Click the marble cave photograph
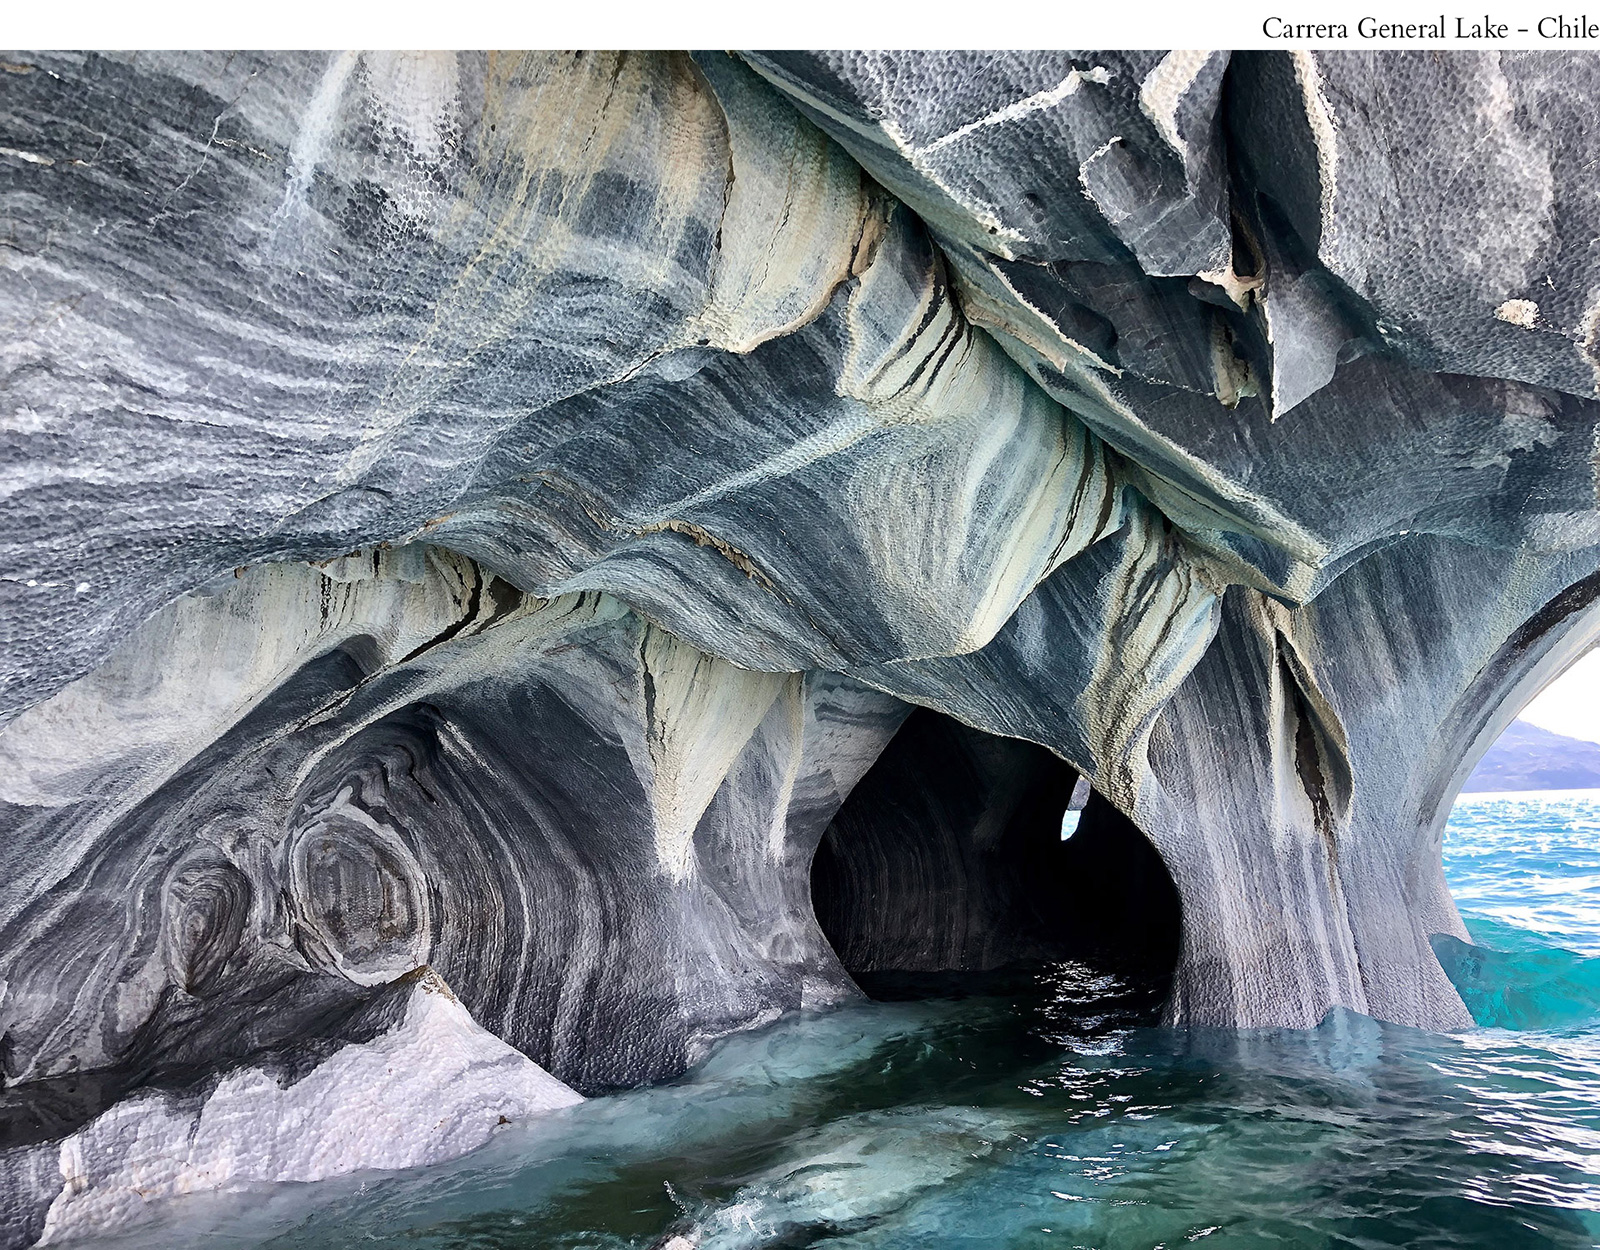This screenshot has width=1600, height=1250. tap(800, 650)
